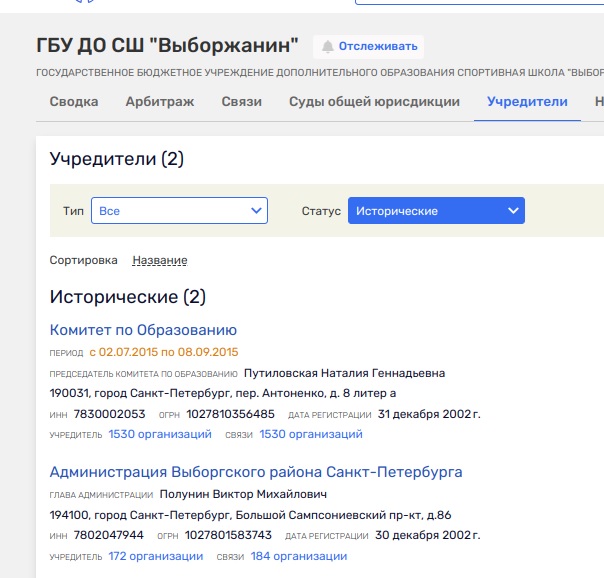Open the Статус dropdown showing Исторические
Screen dimensions: 604x578
436,211
